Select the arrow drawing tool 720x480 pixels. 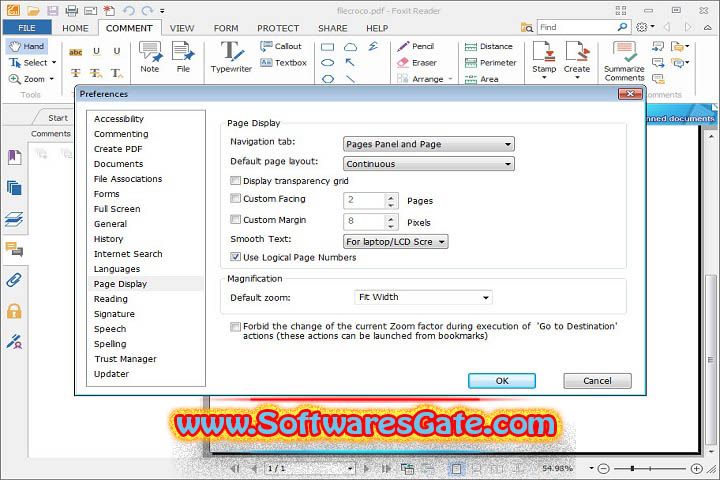[x=350, y=62]
